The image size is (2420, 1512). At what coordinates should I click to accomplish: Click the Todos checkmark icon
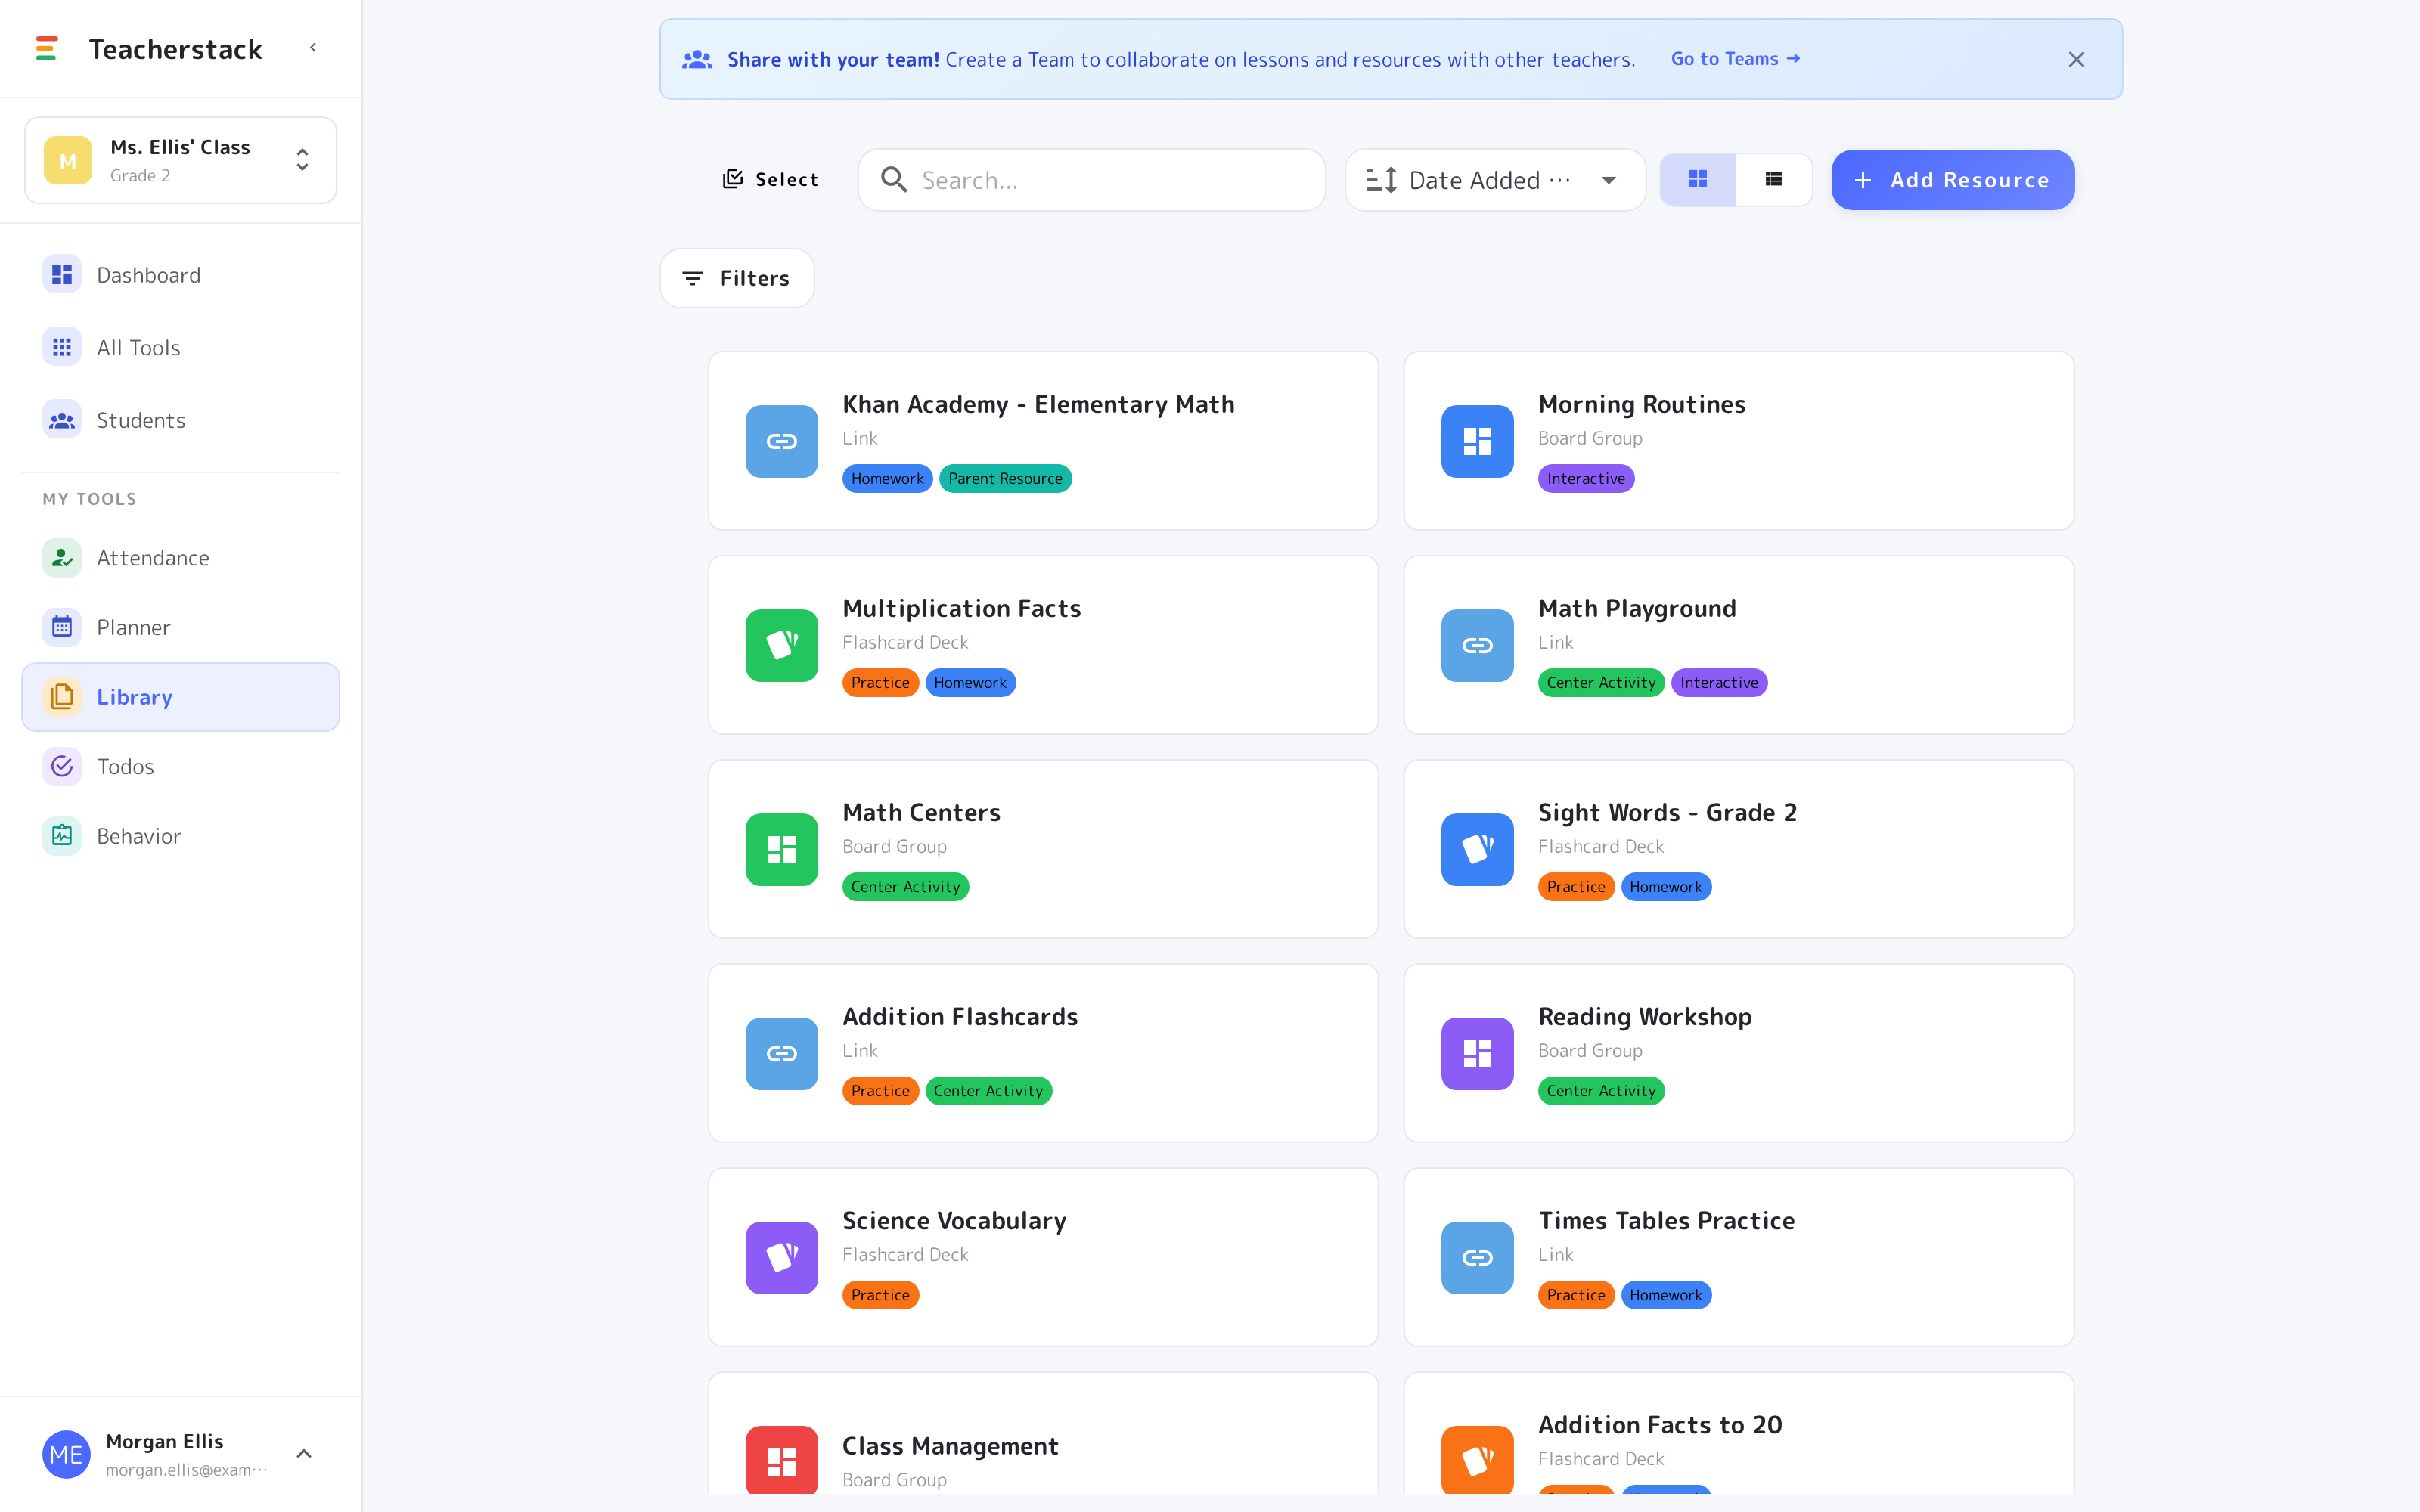[62, 766]
